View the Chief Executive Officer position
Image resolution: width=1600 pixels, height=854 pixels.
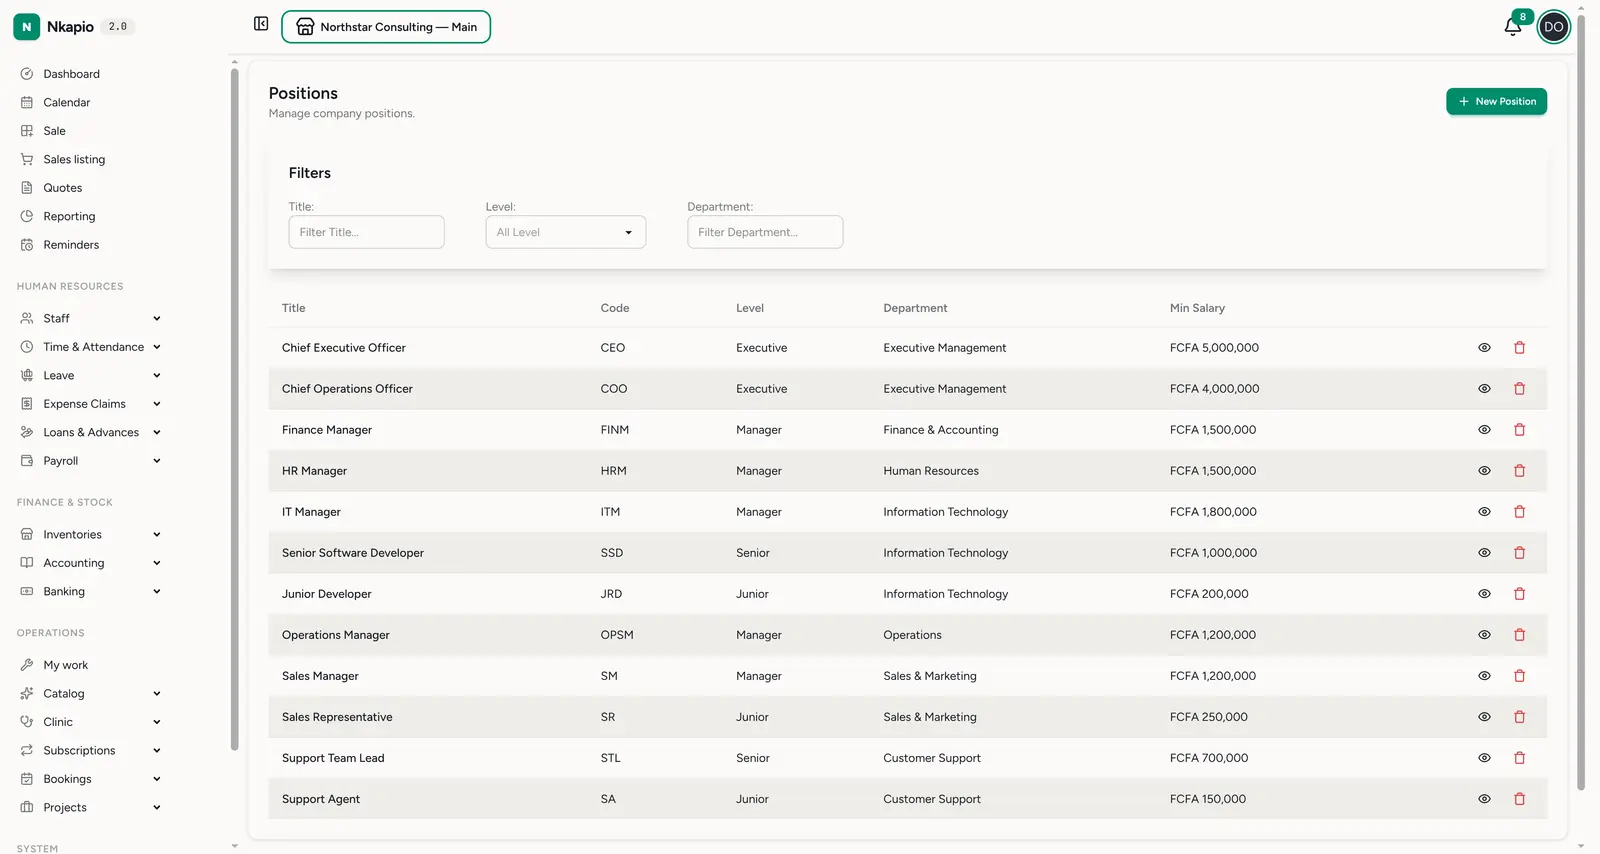[x=1484, y=348]
